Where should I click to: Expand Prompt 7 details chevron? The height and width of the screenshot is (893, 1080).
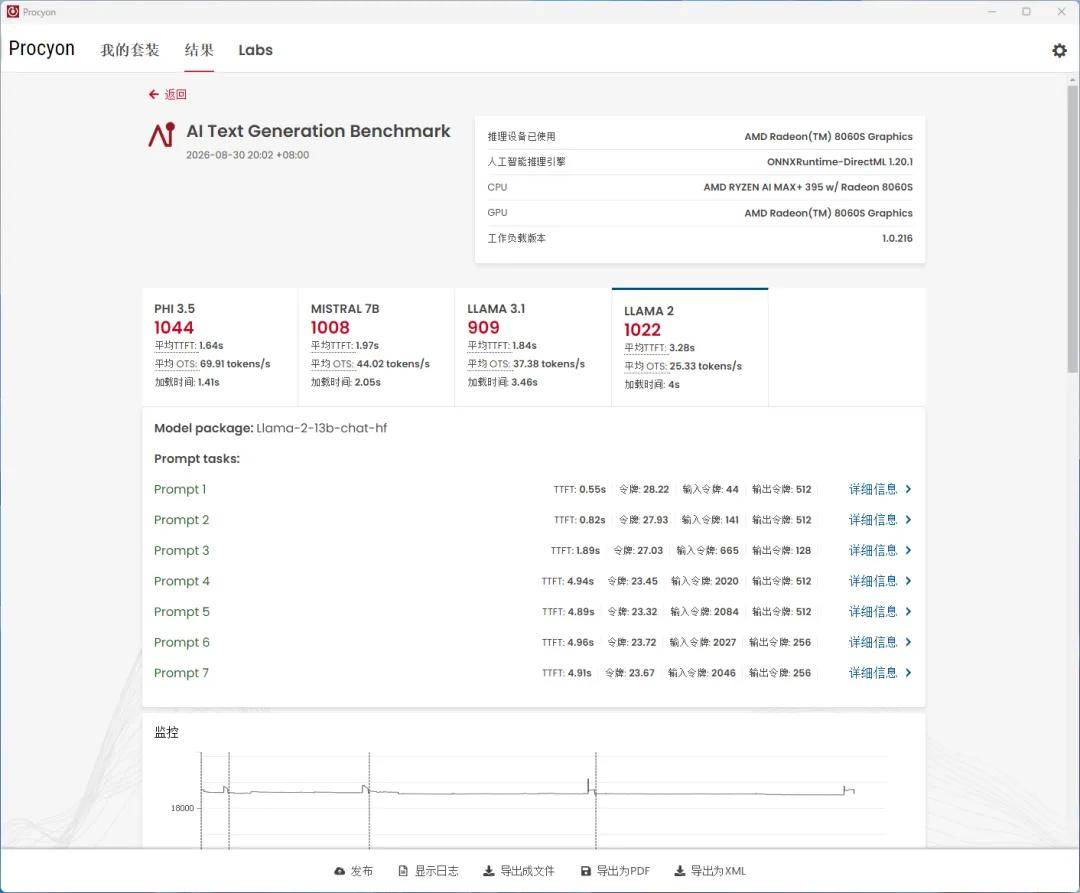click(x=908, y=673)
